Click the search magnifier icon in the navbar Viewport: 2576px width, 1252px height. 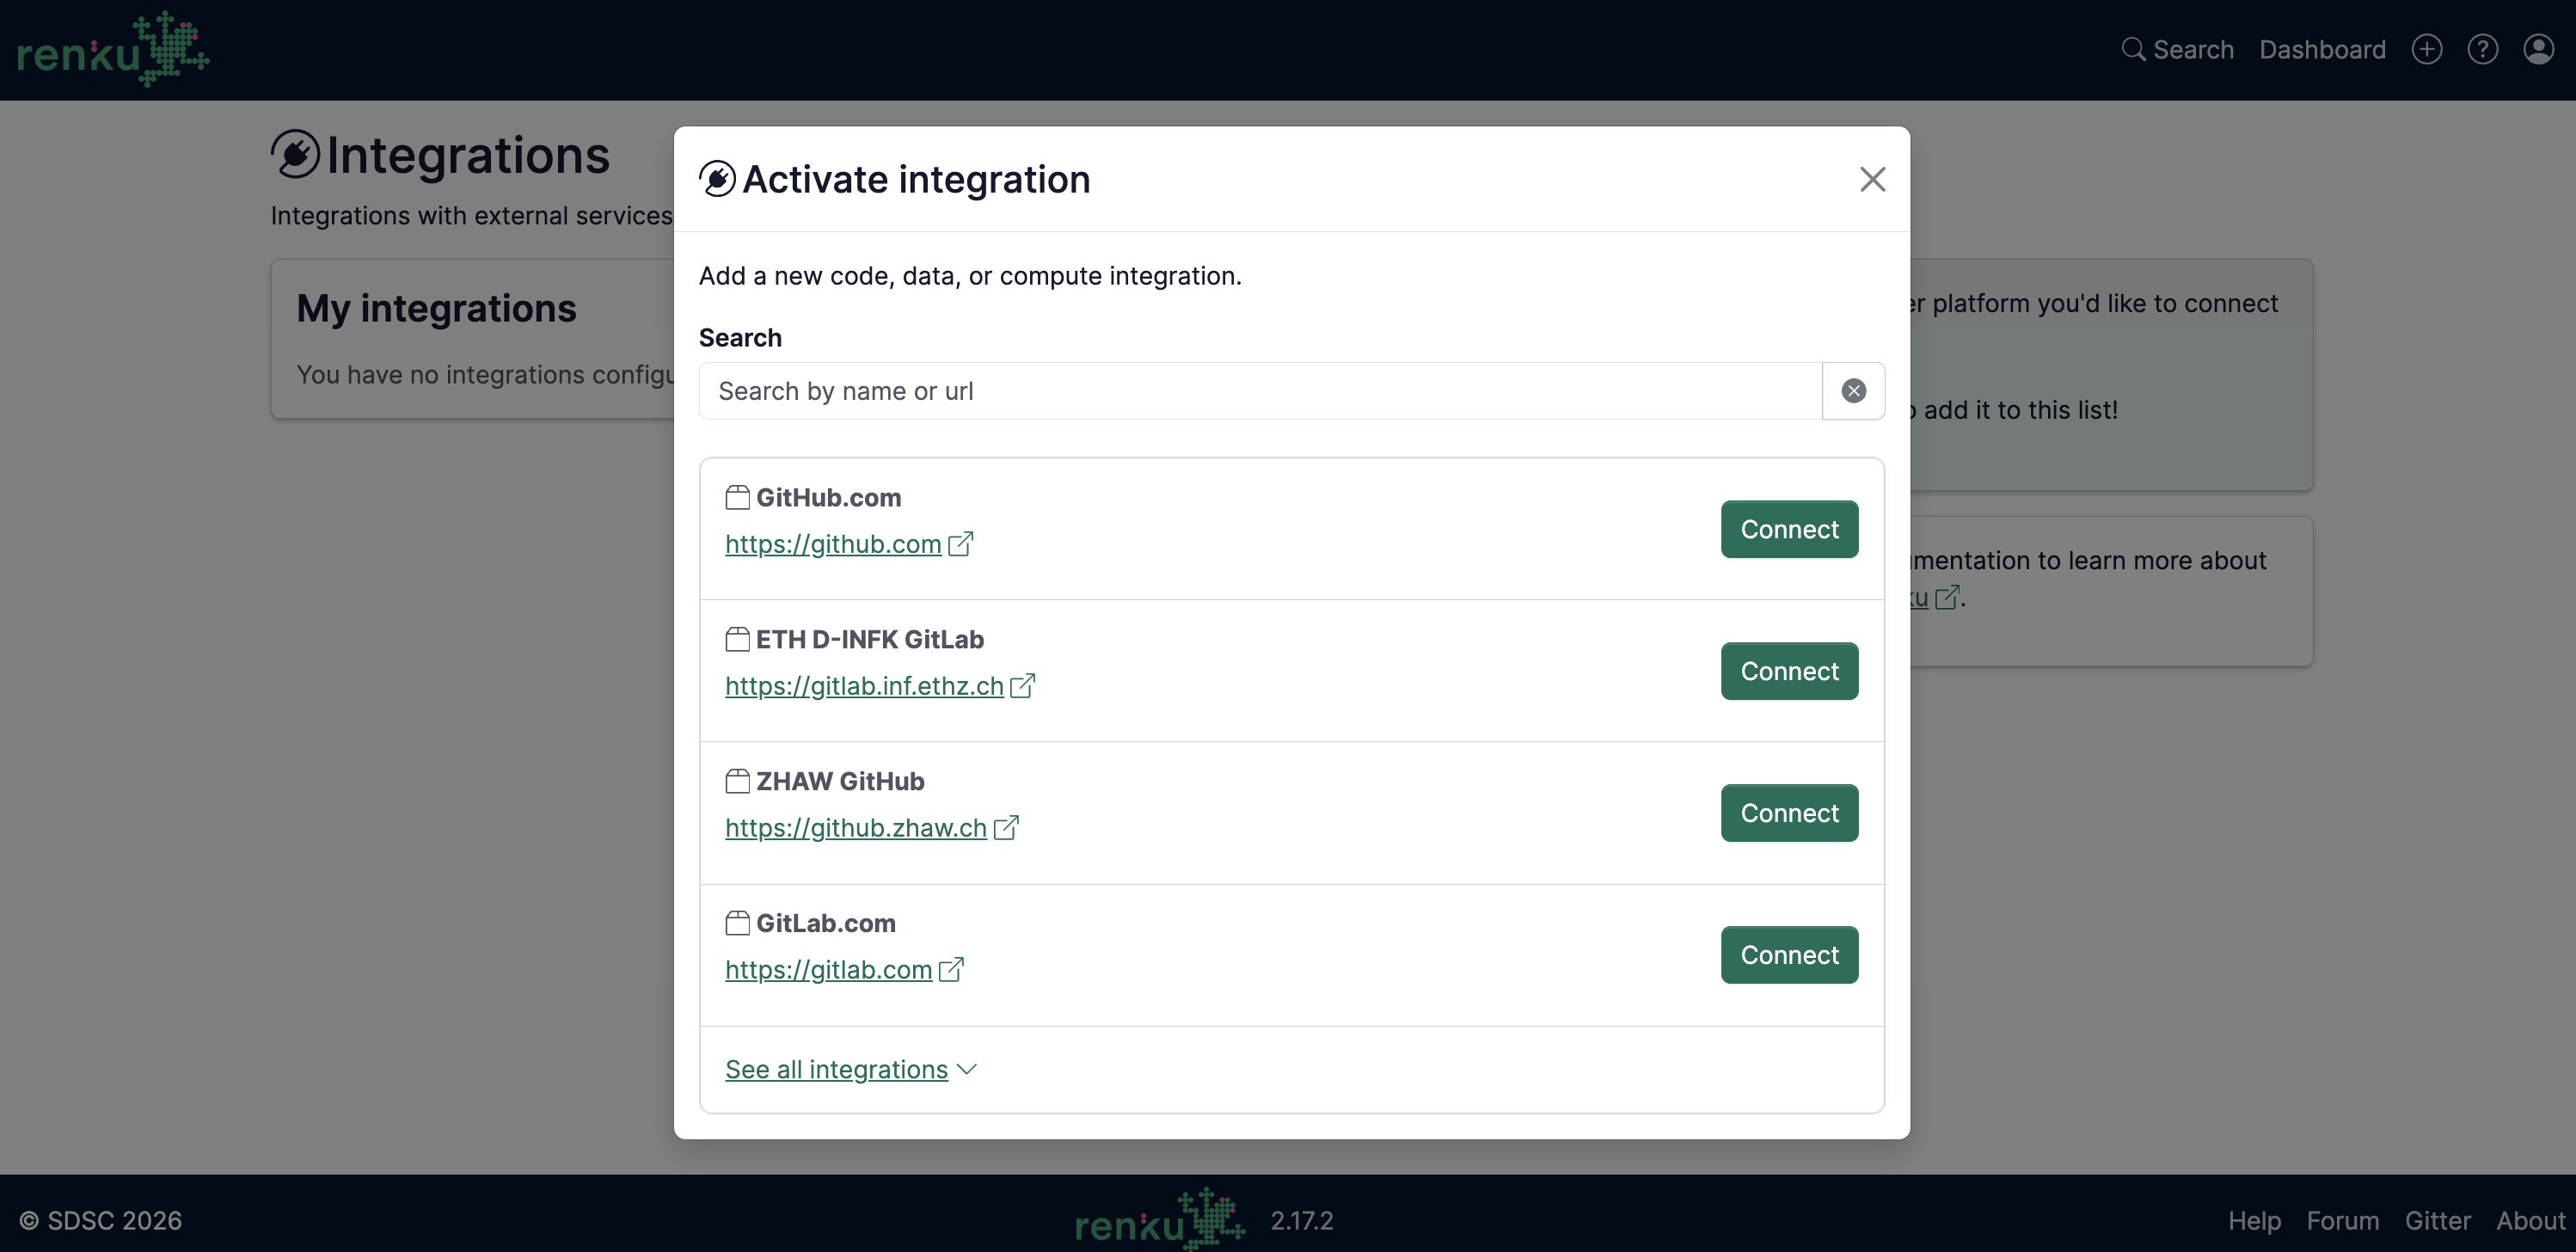(2133, 49)
